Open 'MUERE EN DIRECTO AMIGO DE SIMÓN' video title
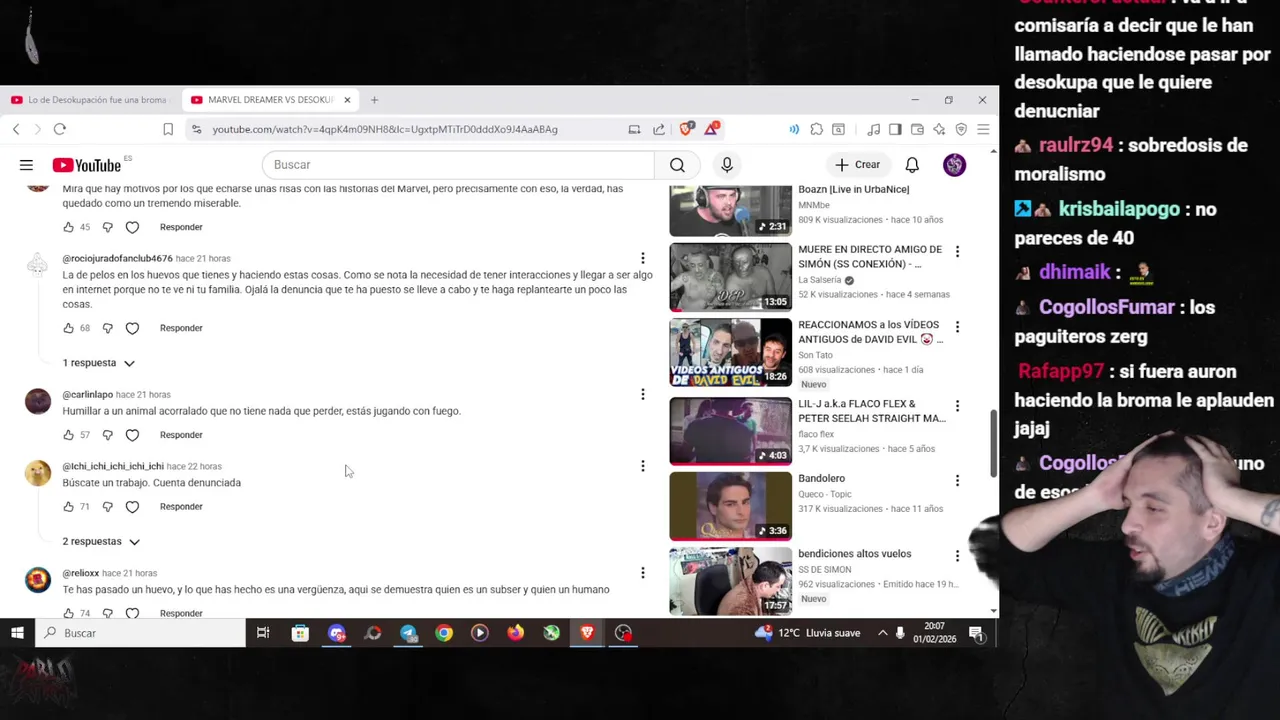Viewport: 1280px width, 720px height. point(870,257)
